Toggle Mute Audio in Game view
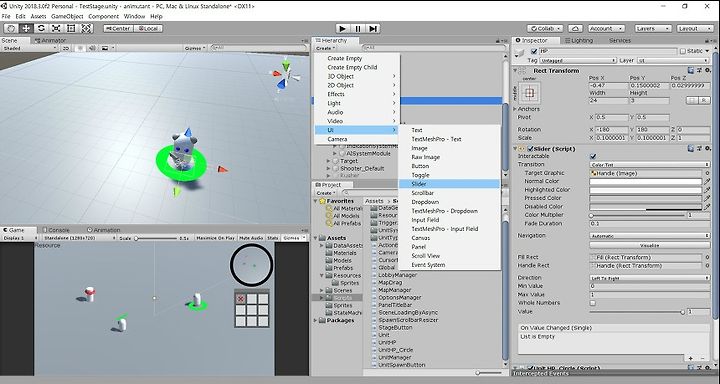 point(251,238)
